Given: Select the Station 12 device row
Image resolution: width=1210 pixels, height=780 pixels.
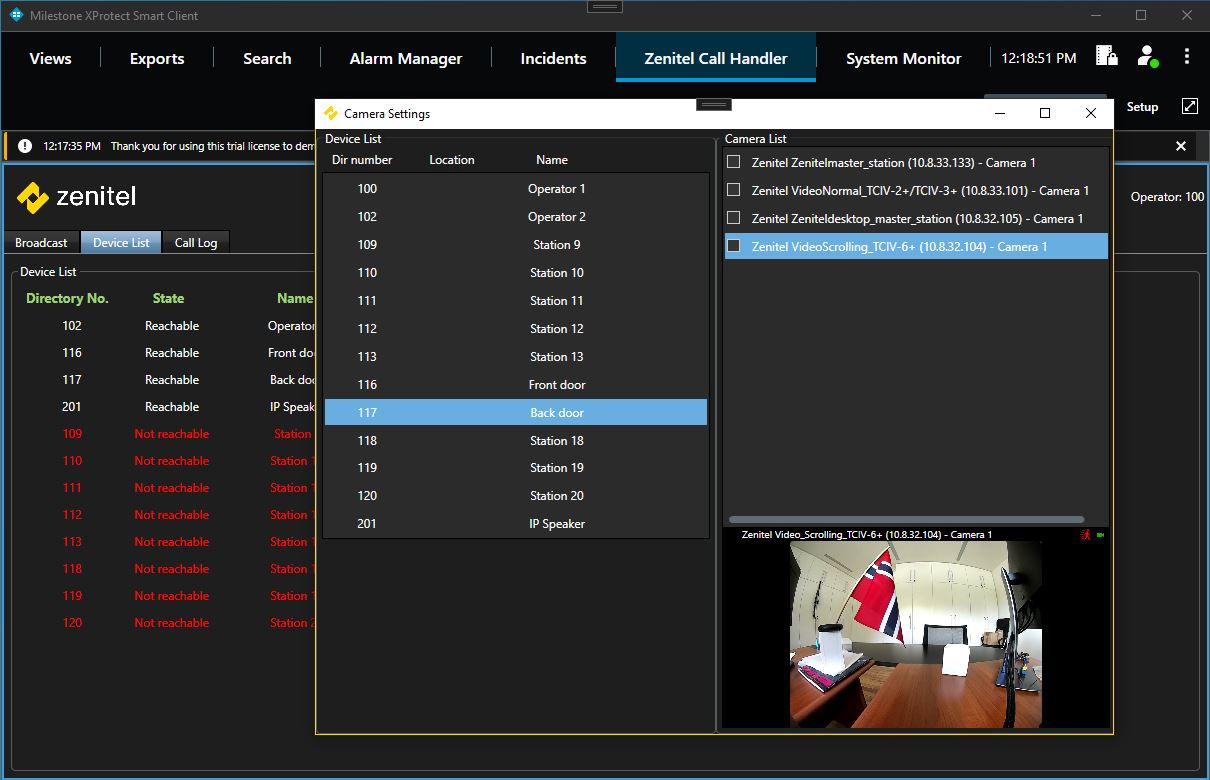Looking at the screenshot, I should pyautogui.click(x=516, y=328).
